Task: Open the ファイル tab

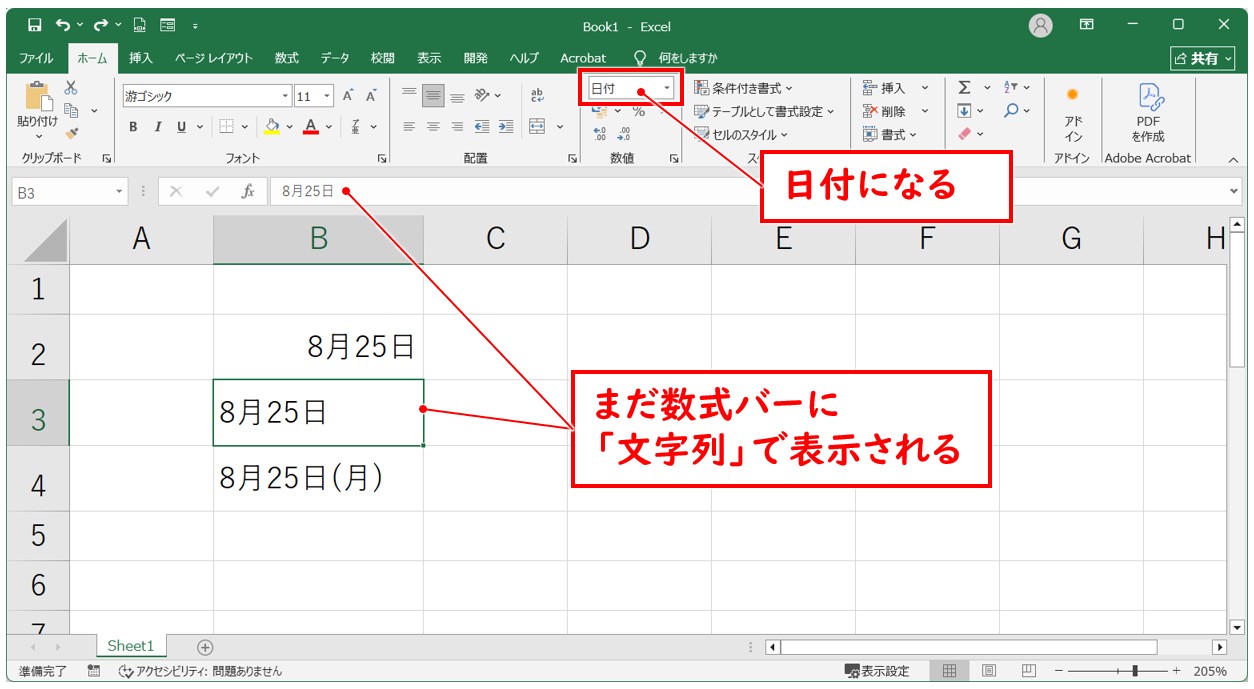Action: (x=36, y=58)
